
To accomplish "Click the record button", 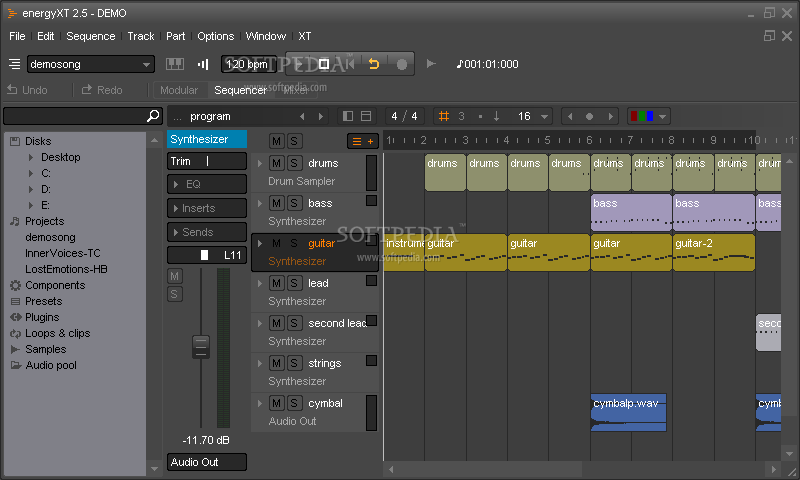I will click(x=402, y=64).
